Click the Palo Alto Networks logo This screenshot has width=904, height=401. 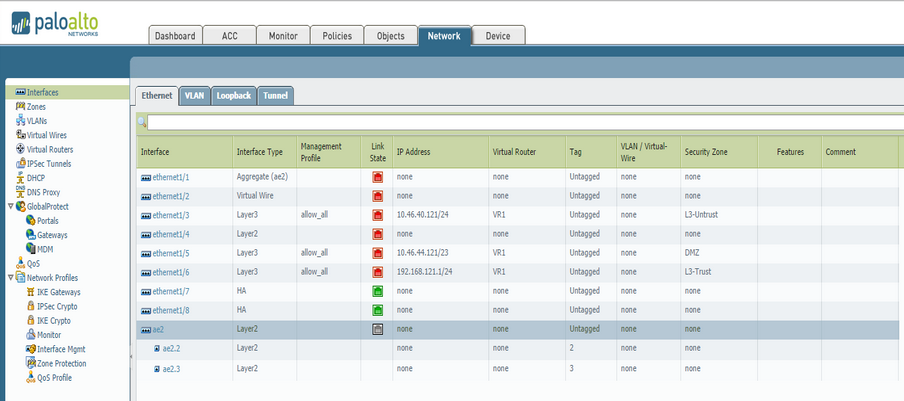pyautogui.click(x=55, y=24)
